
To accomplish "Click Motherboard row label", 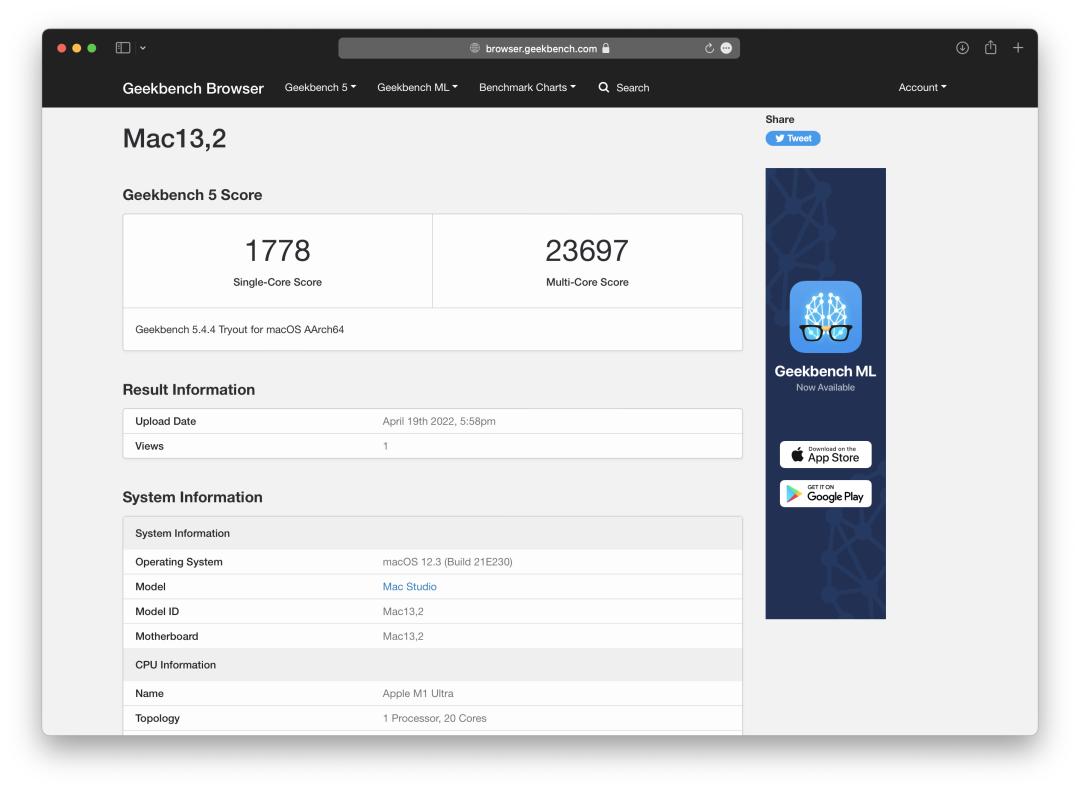I will [167, 636].
